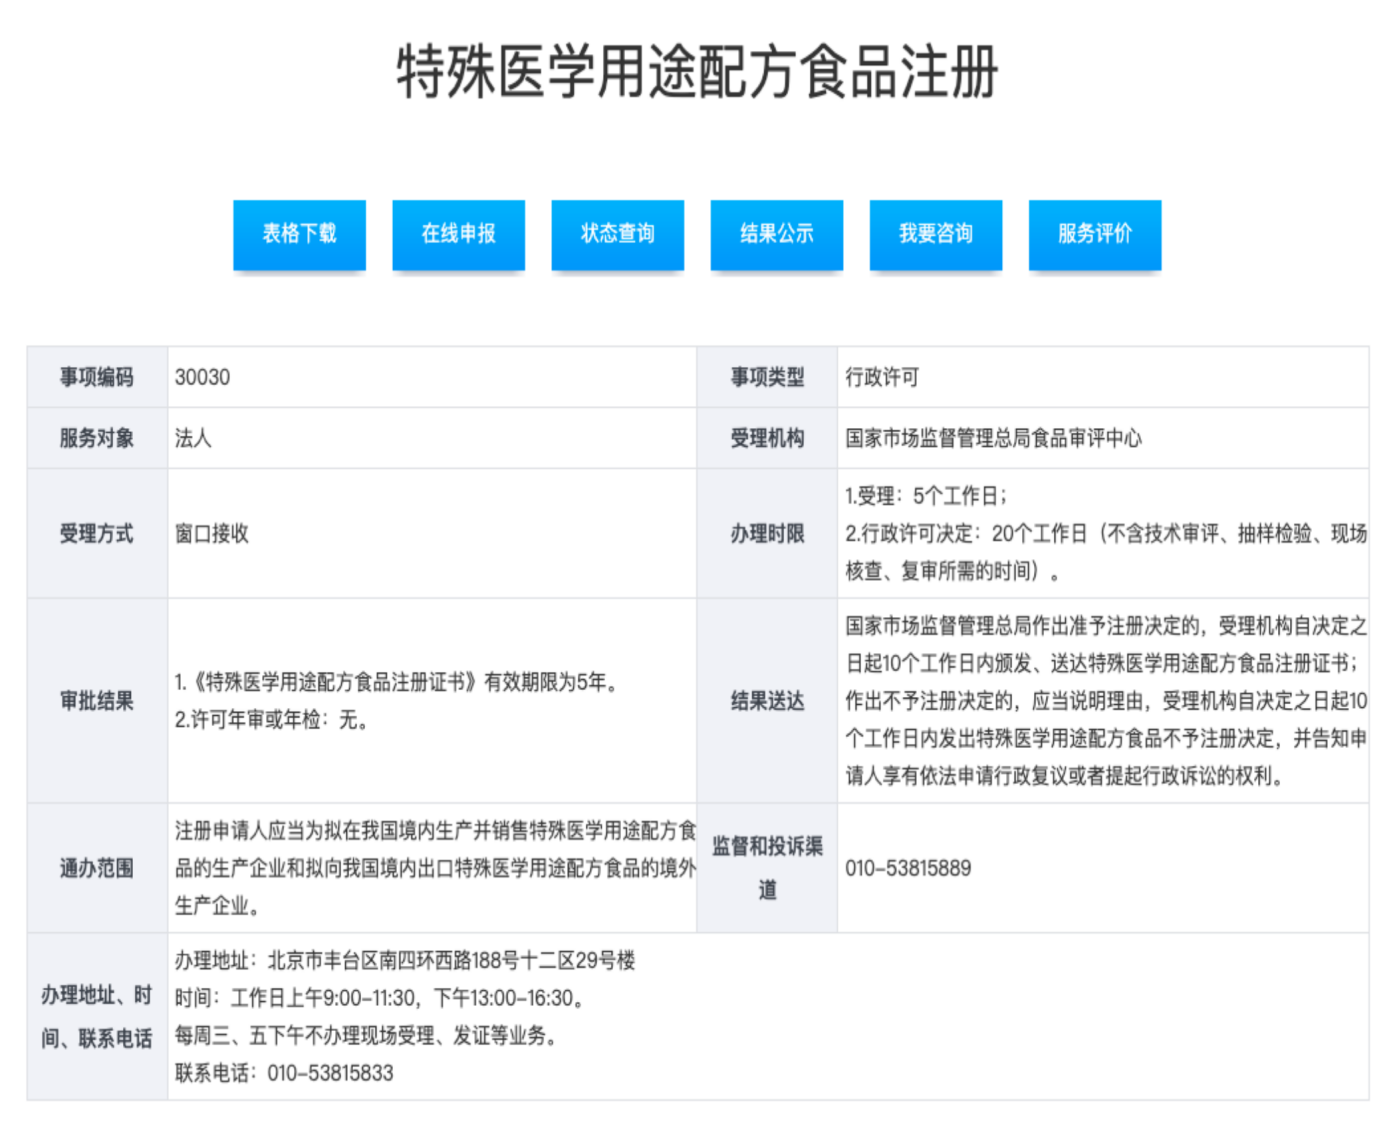Click 我要咨询 to ask a question
This screenshot has height=1129, width=1395.
coord(935,234)
